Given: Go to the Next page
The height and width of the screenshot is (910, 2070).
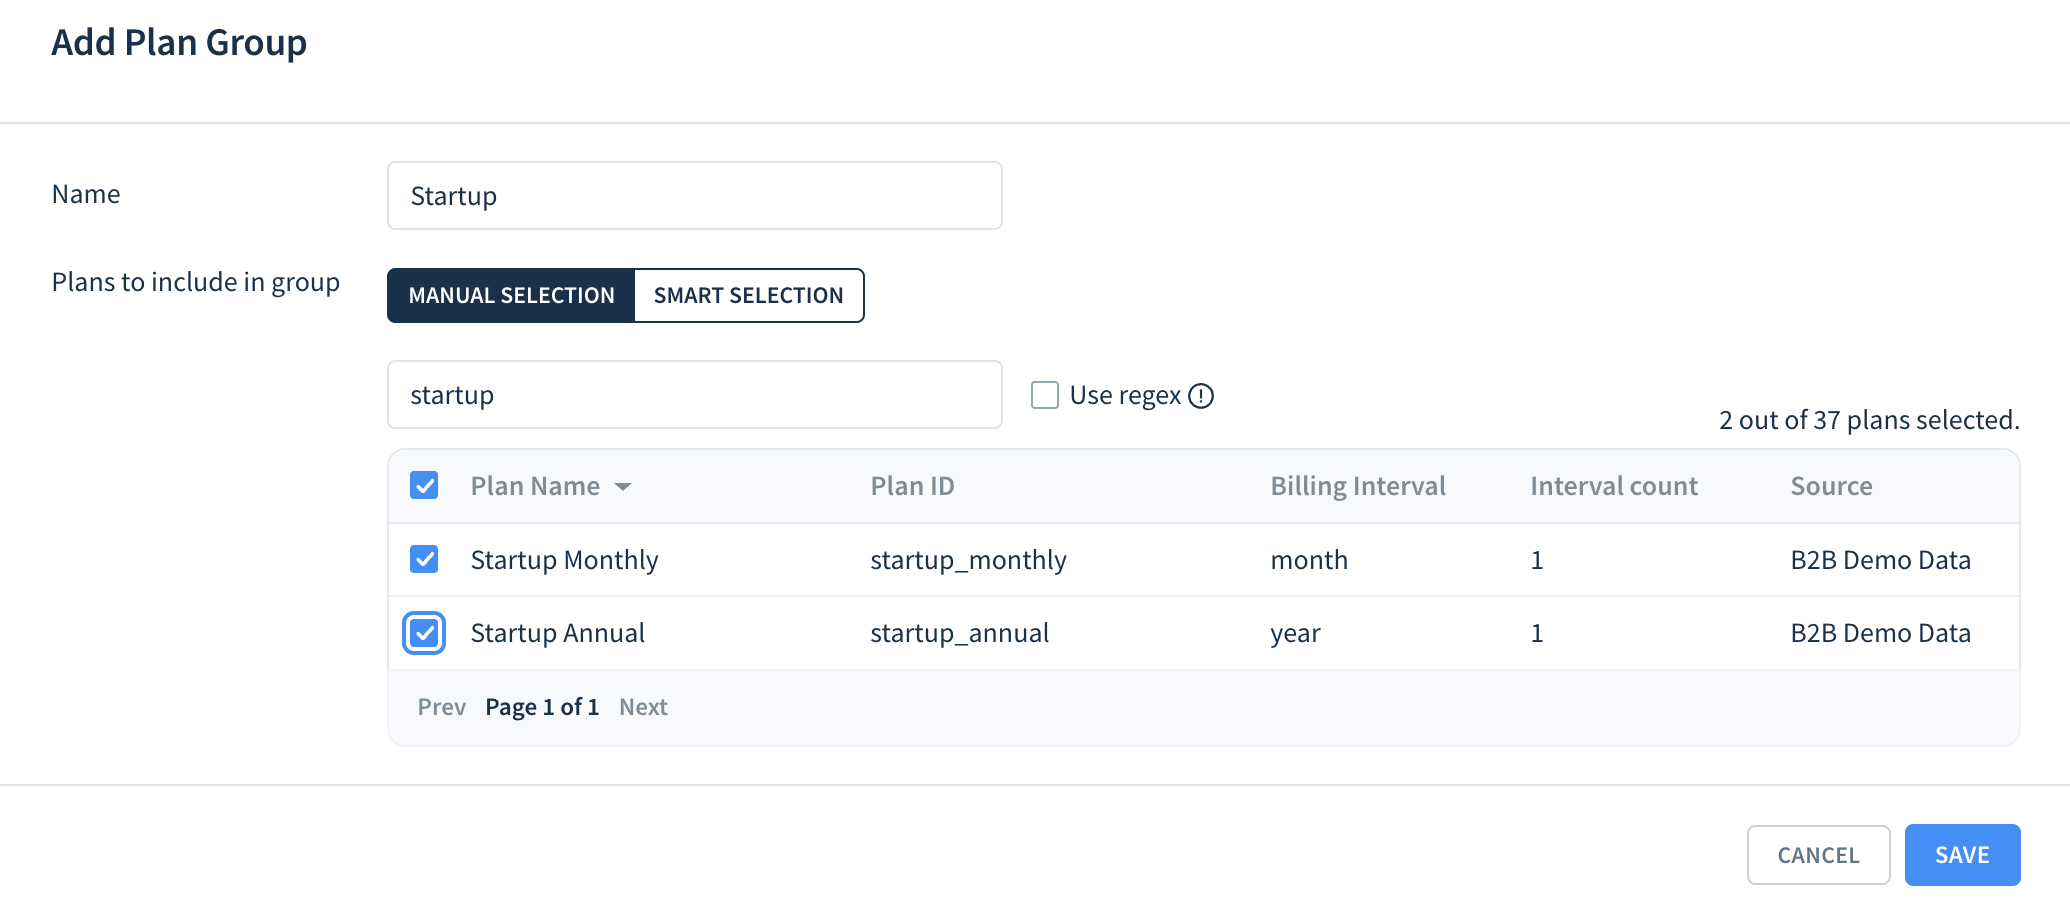Looking at the screenshot, I should (643, 707).
